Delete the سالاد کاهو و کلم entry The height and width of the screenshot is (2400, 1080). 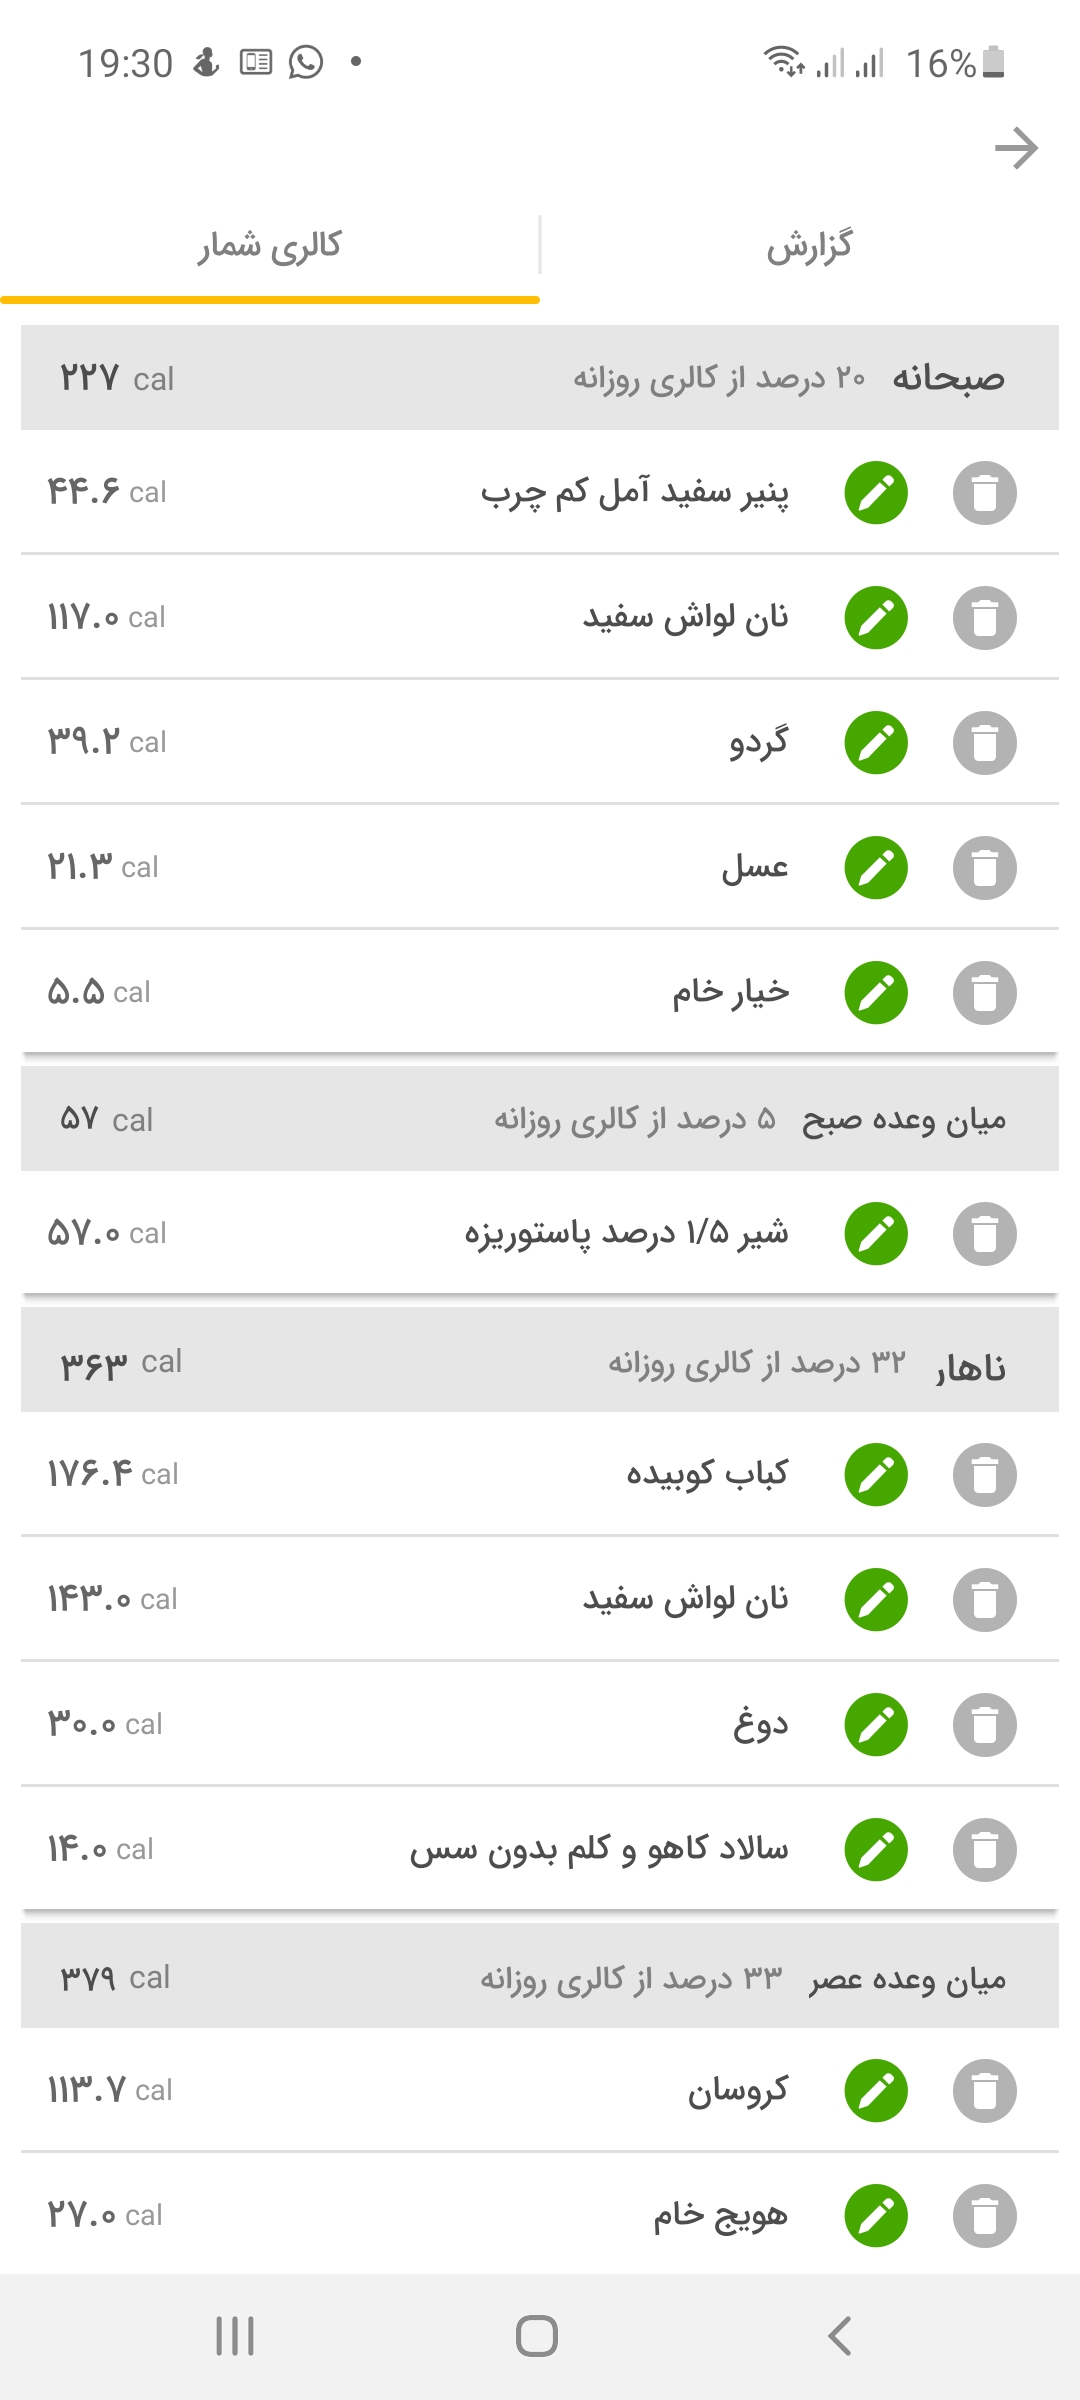coord(984,1849)
